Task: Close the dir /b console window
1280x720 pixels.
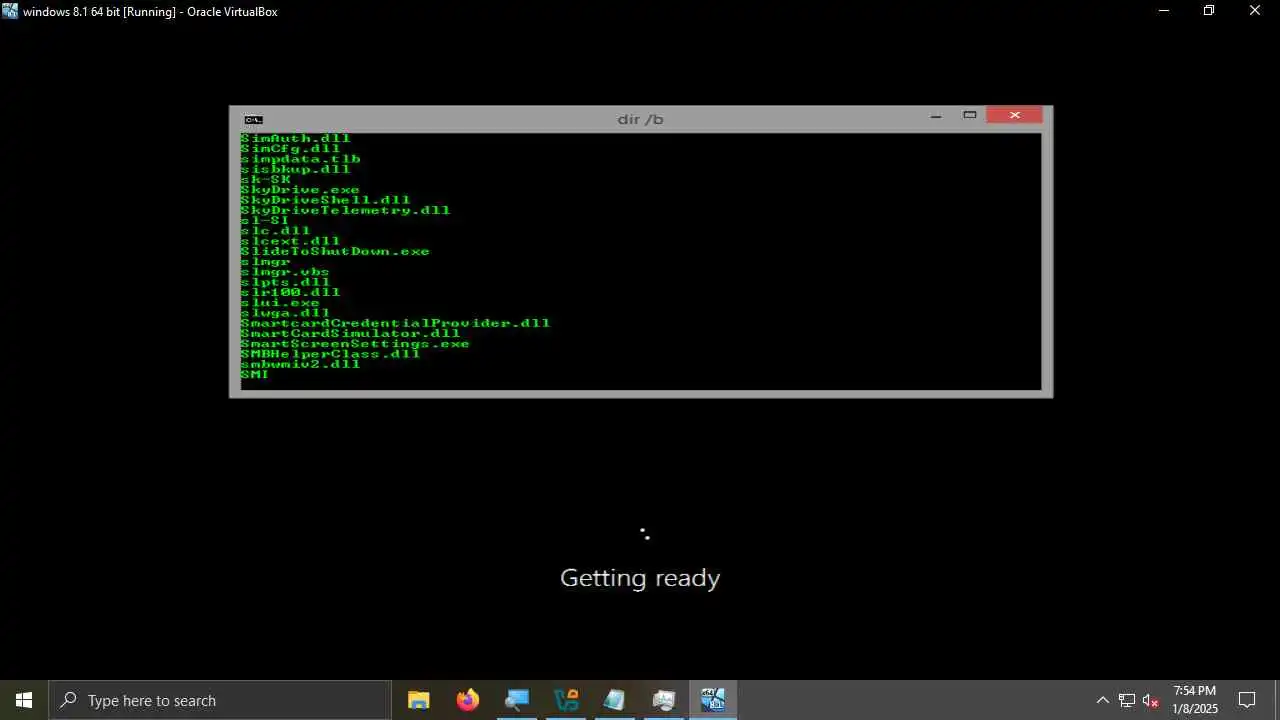Action: [x=1014, y=115]
